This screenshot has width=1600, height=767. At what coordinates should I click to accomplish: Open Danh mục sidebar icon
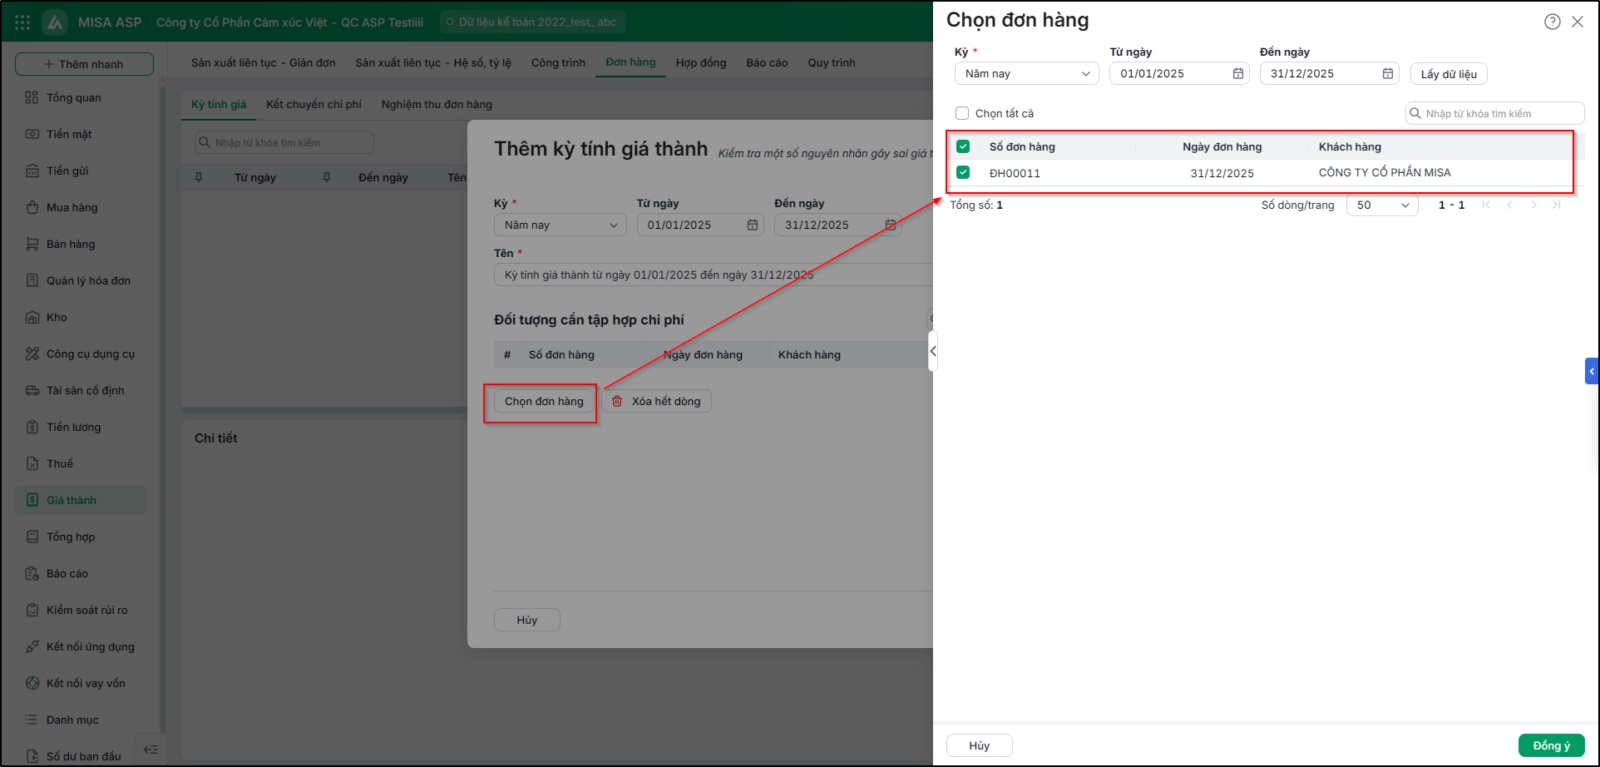tap(32, 720)
